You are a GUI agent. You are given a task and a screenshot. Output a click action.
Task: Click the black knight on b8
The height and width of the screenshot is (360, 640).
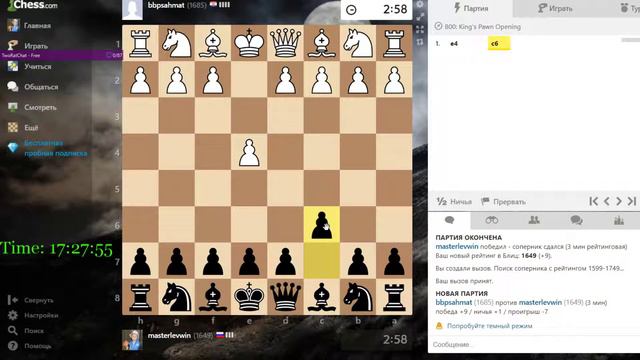358,297
